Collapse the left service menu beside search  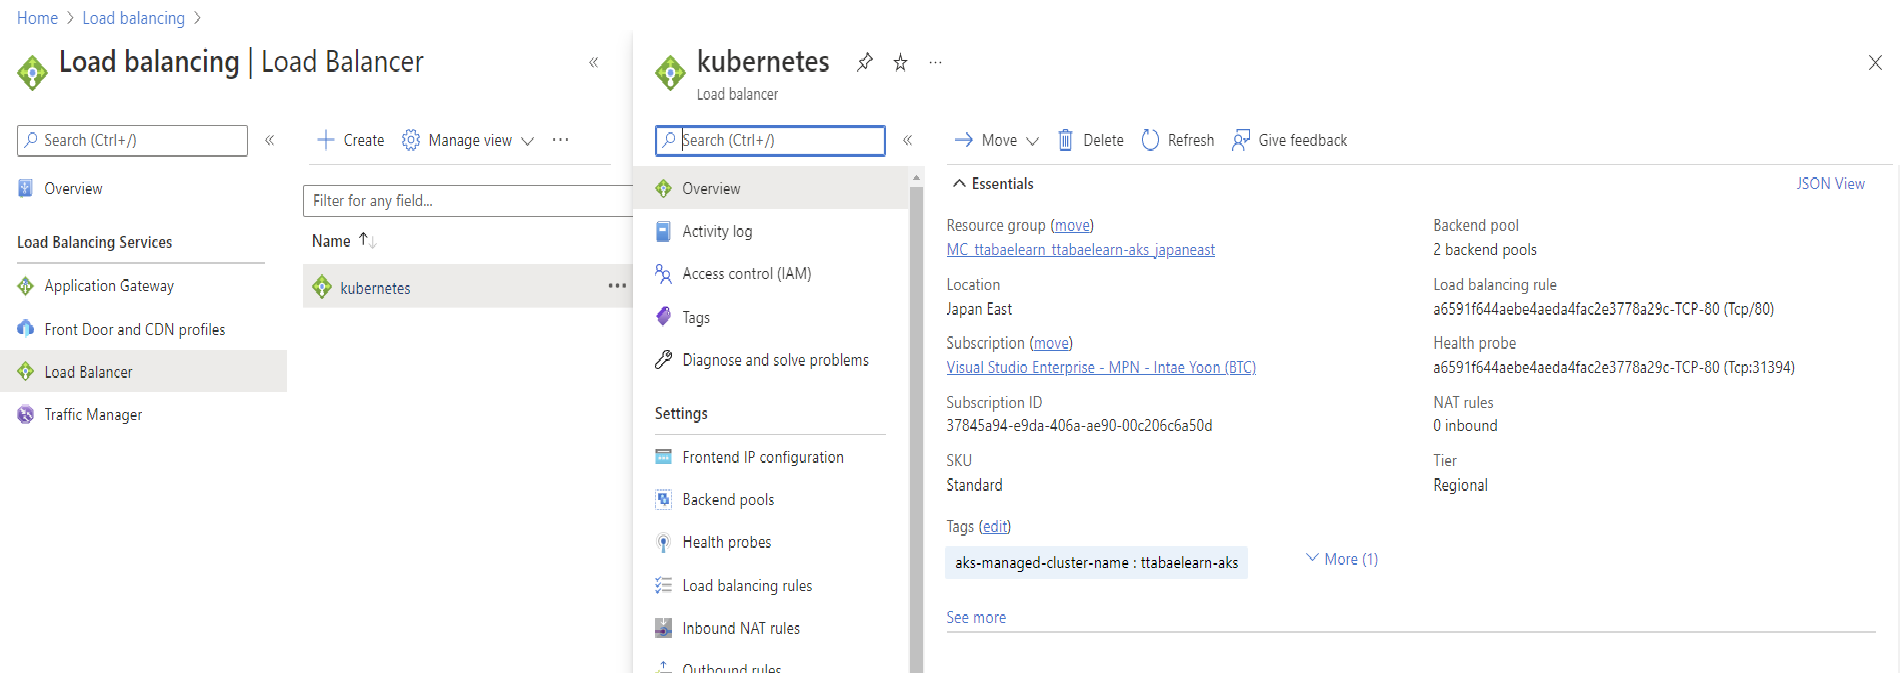[270, 140]
